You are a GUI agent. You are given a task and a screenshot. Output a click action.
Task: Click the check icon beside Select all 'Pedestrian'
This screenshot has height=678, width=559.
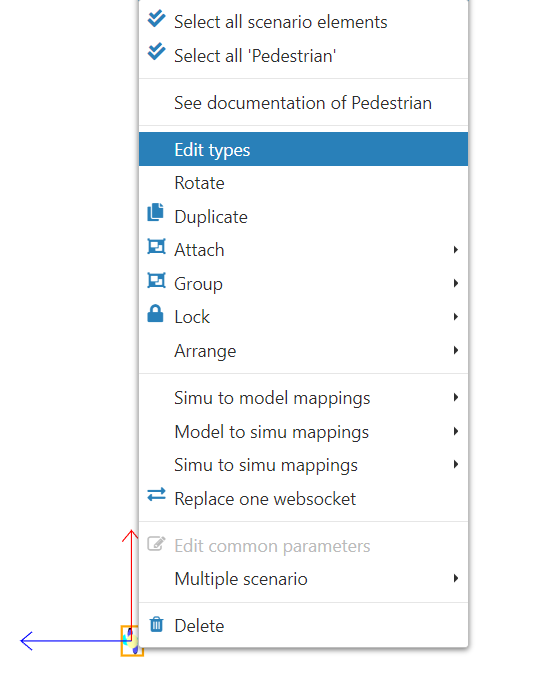point(156,52)
